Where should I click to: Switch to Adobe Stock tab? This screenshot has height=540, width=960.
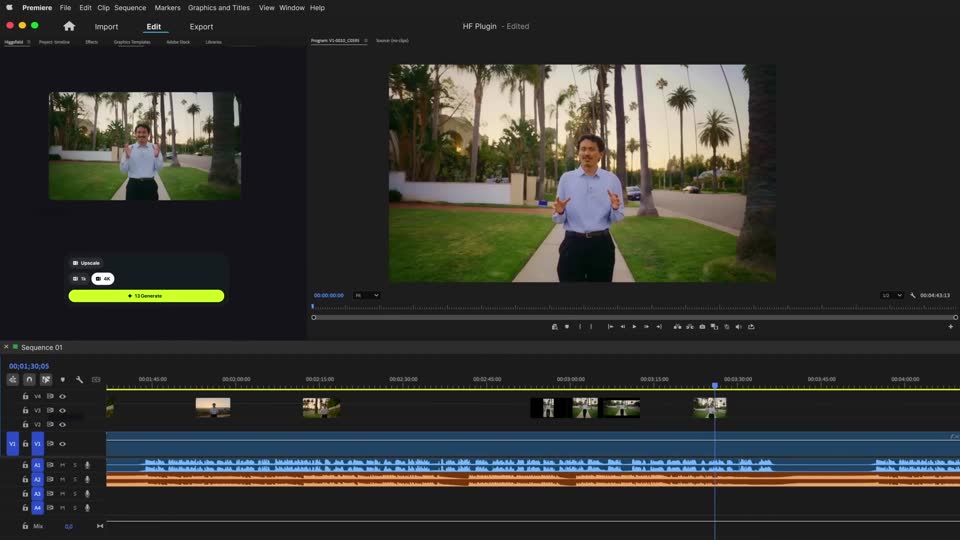pyautogui.click(x=178, y=42)
